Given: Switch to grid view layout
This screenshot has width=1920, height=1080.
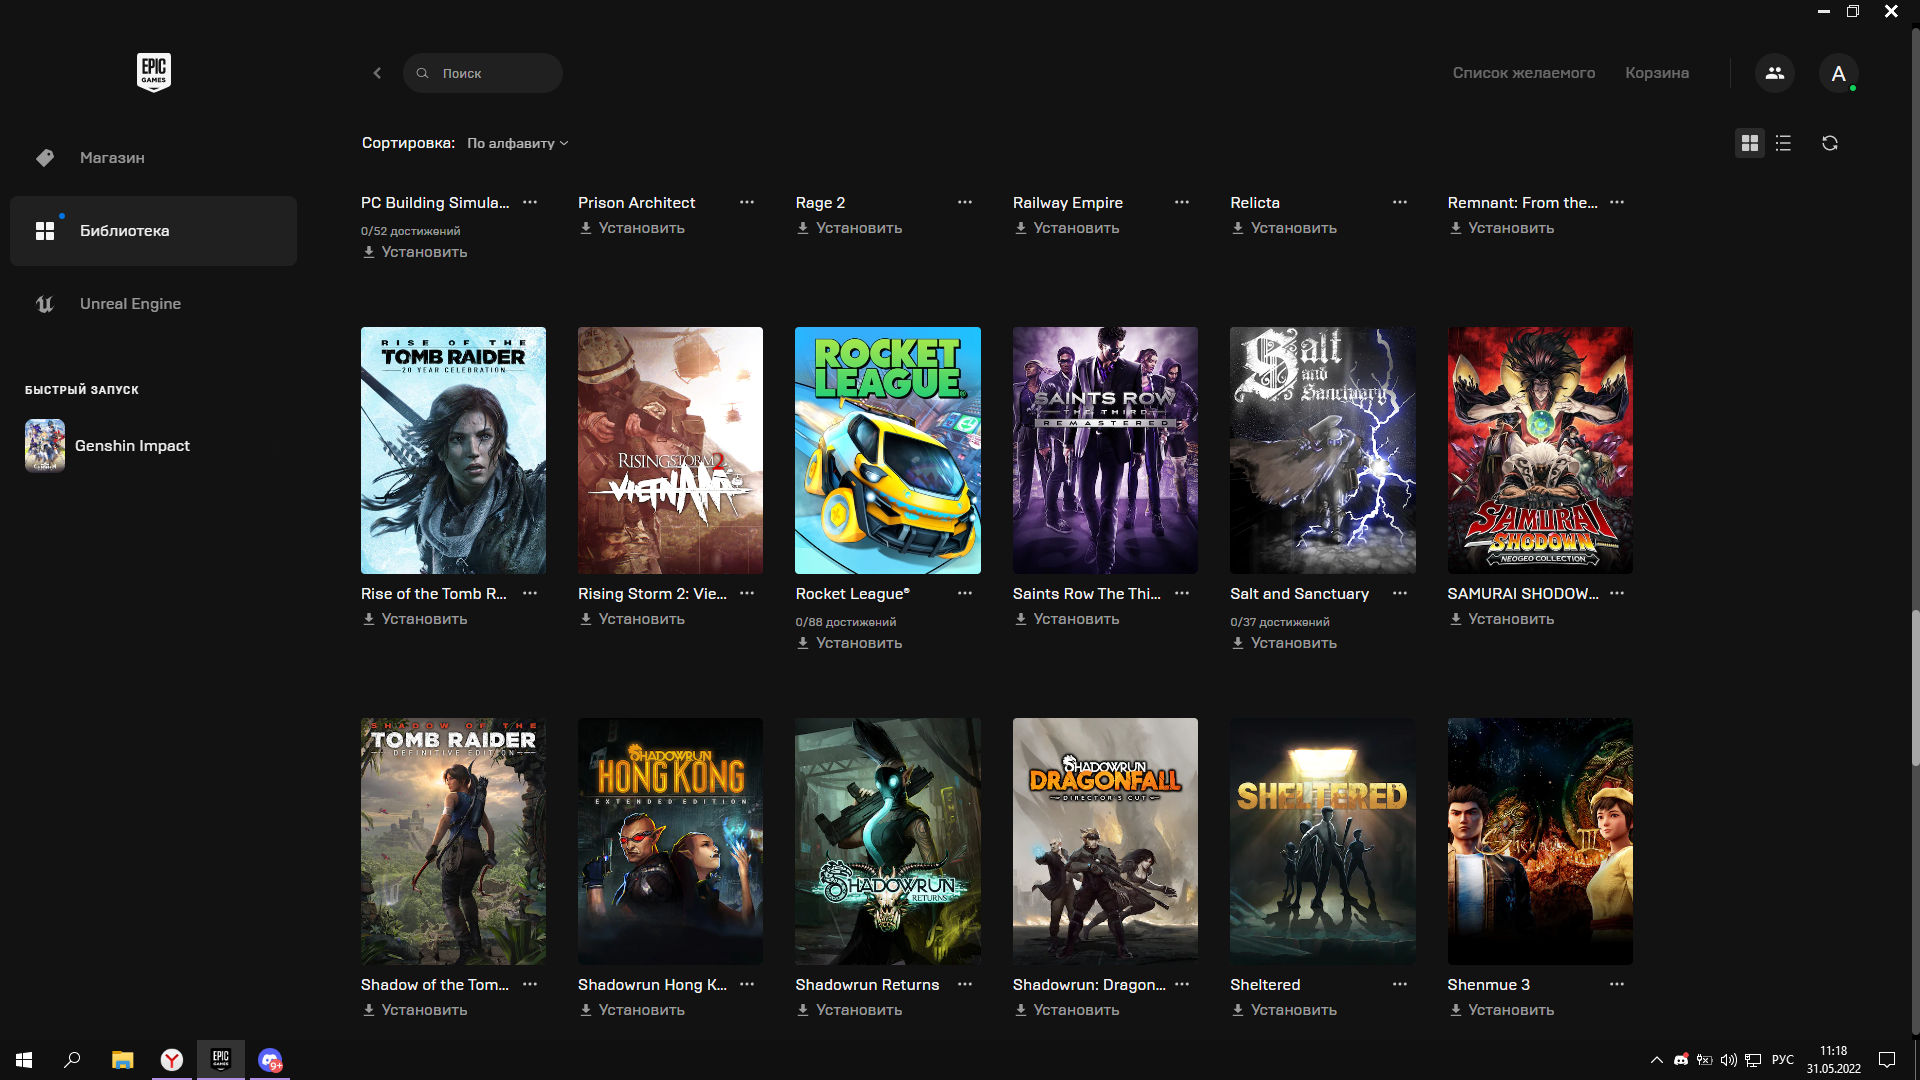Looking at the screenshot, I should pyautogui.click(x=1750, y=143).
